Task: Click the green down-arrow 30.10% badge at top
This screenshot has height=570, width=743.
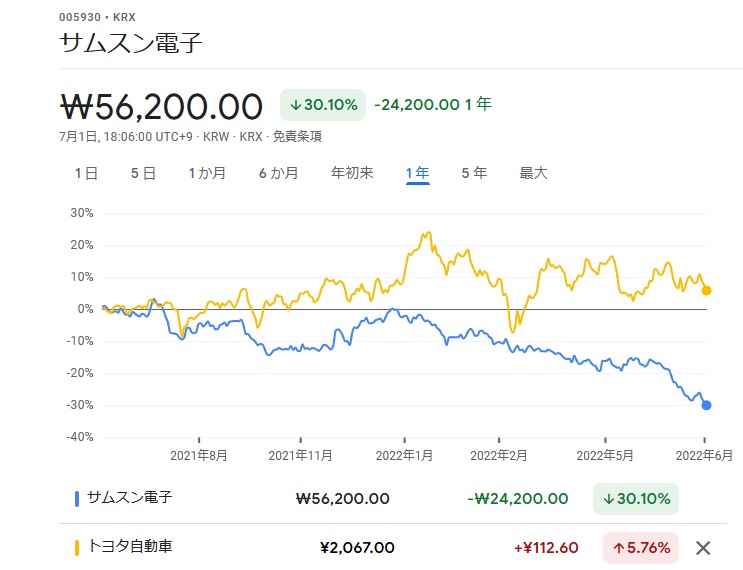Action: tap(323, 105)
